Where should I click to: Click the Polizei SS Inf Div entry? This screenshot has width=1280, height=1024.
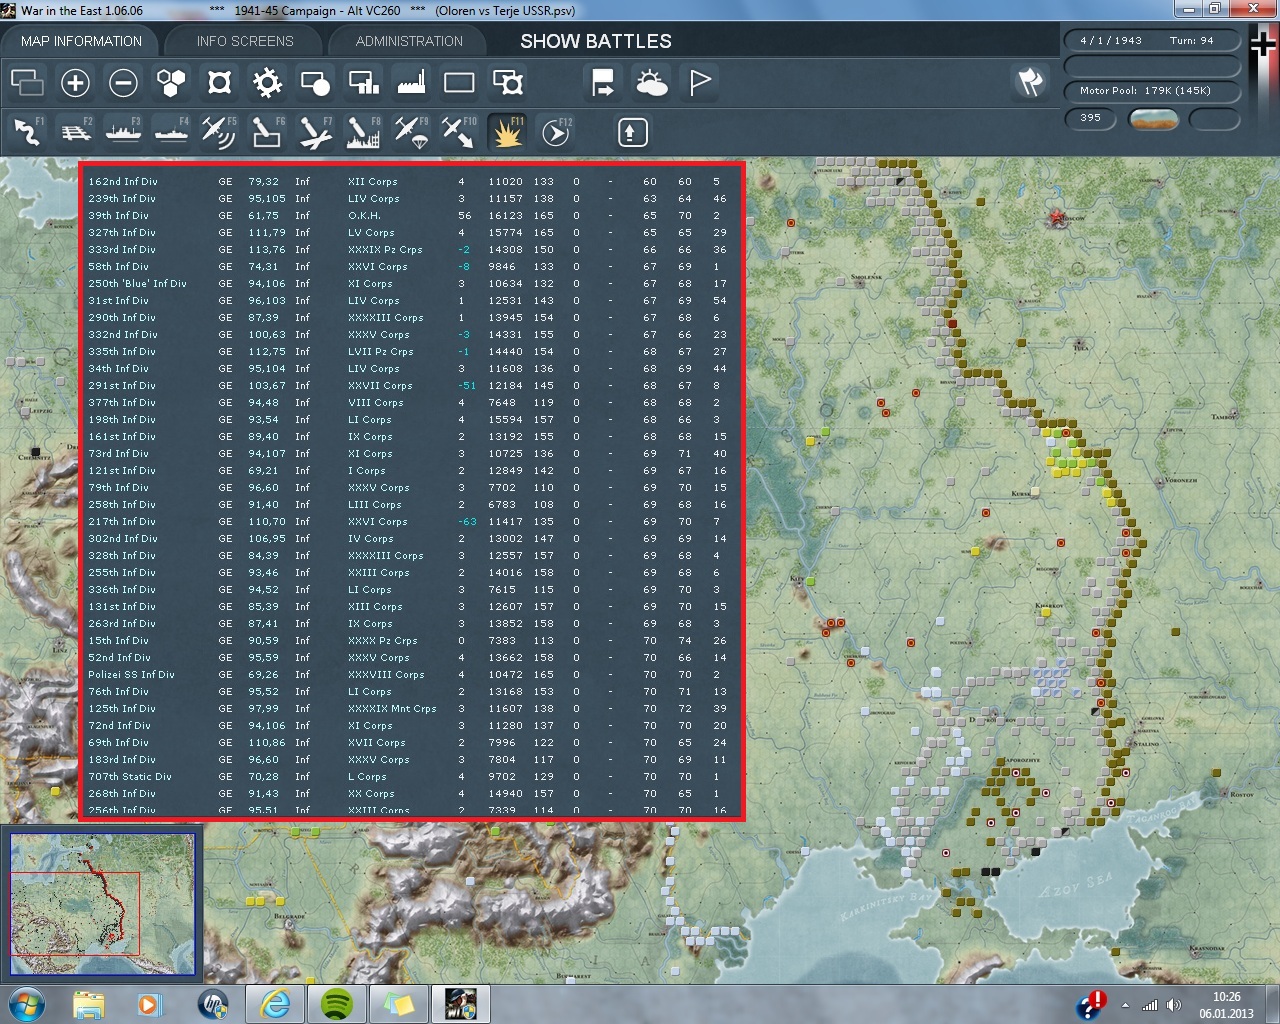click(131, 675)
